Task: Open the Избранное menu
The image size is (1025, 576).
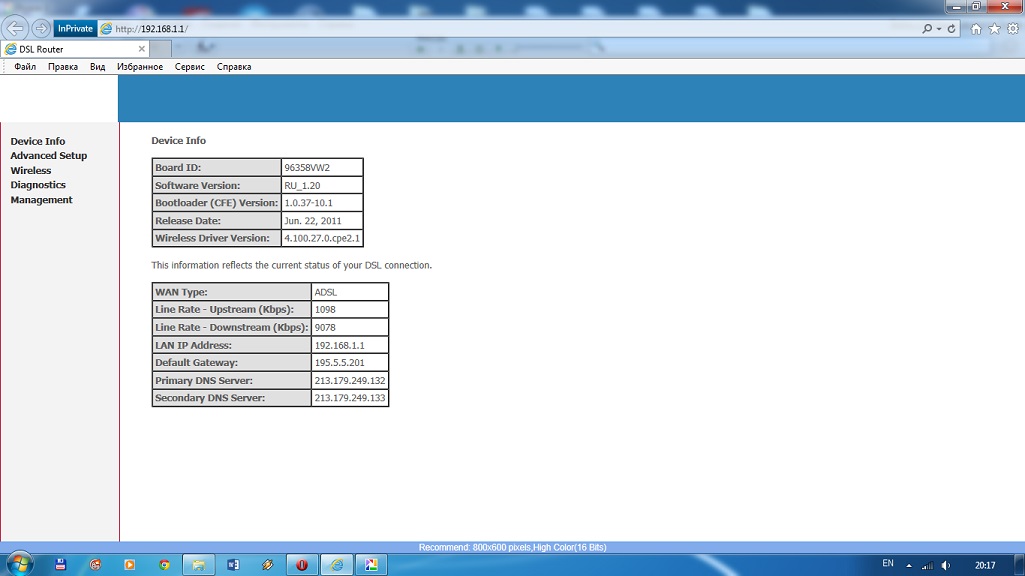Action: point(140,67)
